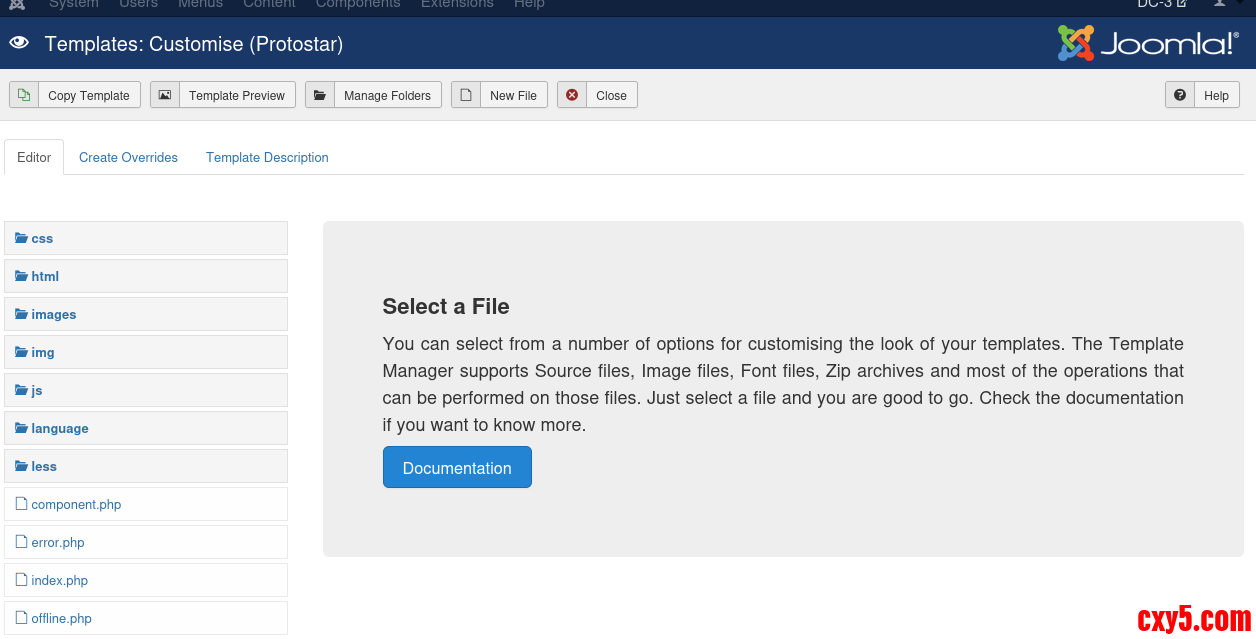Click the eye icon beside Templates title
Viewport: 1256px width, 639px height.
click(19, 43)
